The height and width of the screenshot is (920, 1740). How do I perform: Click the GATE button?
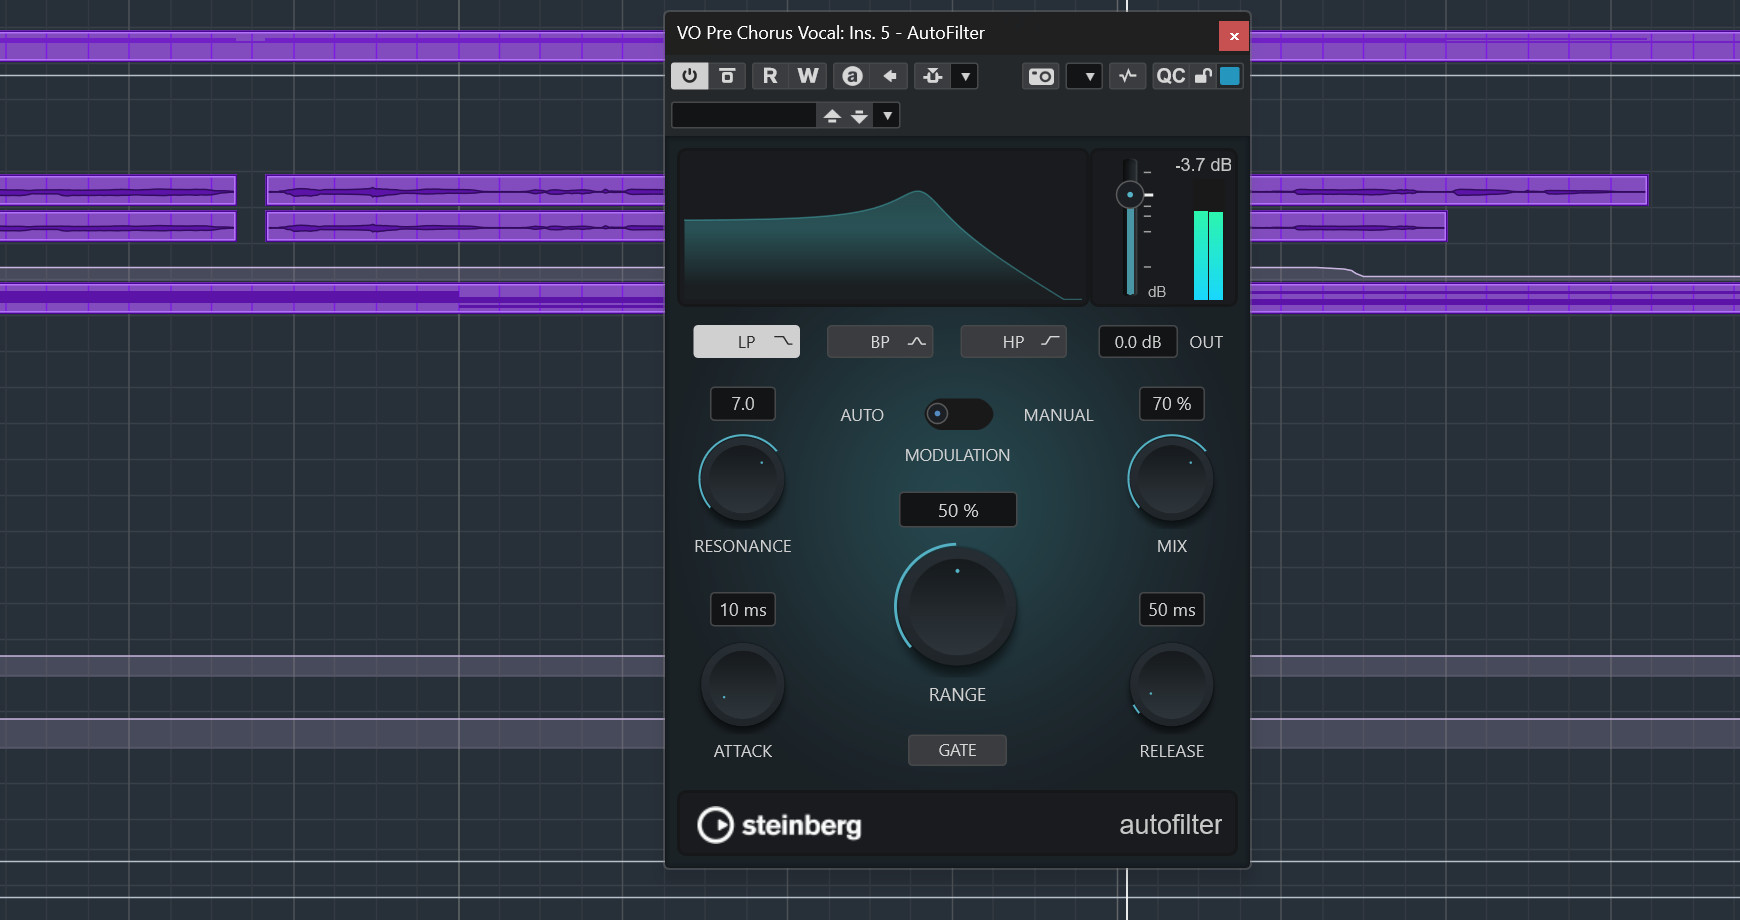click(957, 750)
